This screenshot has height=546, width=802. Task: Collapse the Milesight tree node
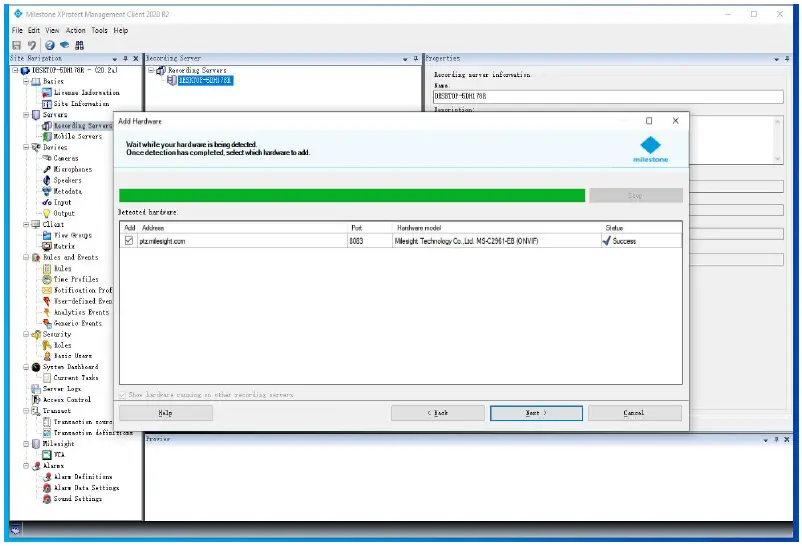[x=26, y=444]
